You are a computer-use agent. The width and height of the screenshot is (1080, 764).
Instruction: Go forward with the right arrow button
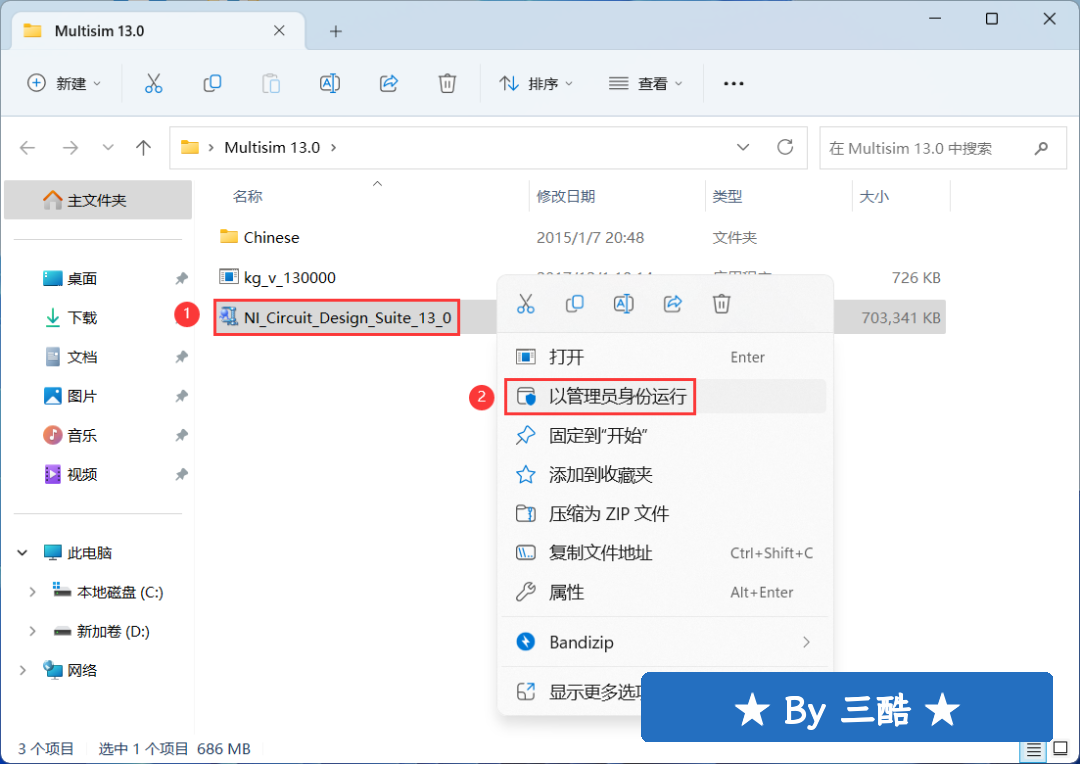(x=70, y=147)
